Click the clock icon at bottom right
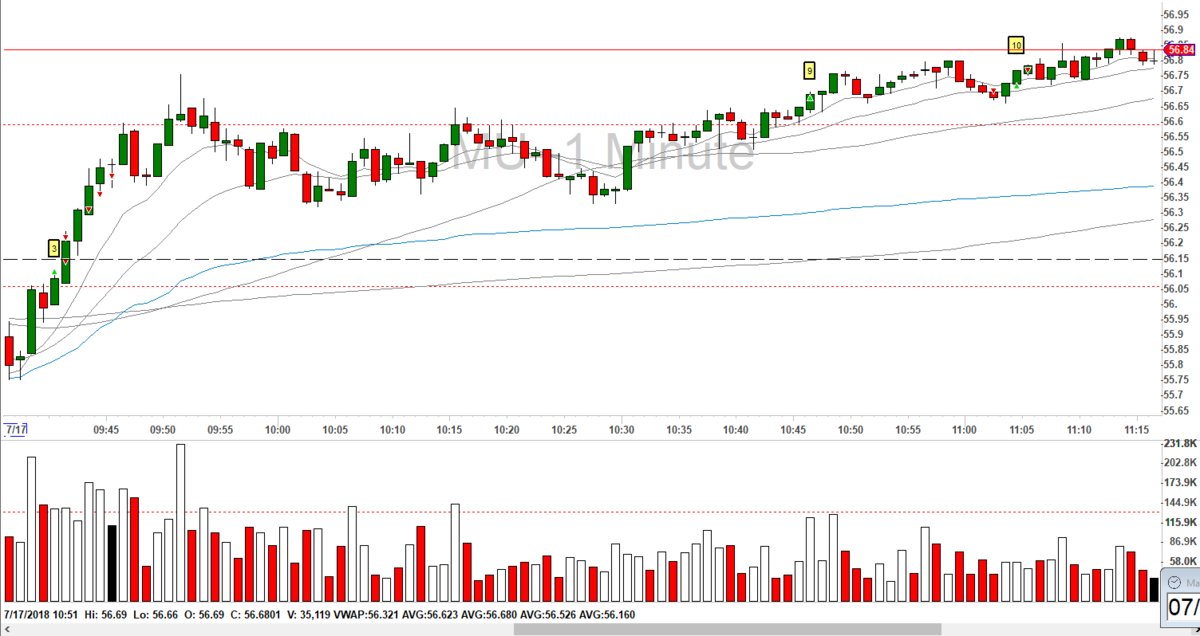1200x636 pixels. coord(1175,582)
